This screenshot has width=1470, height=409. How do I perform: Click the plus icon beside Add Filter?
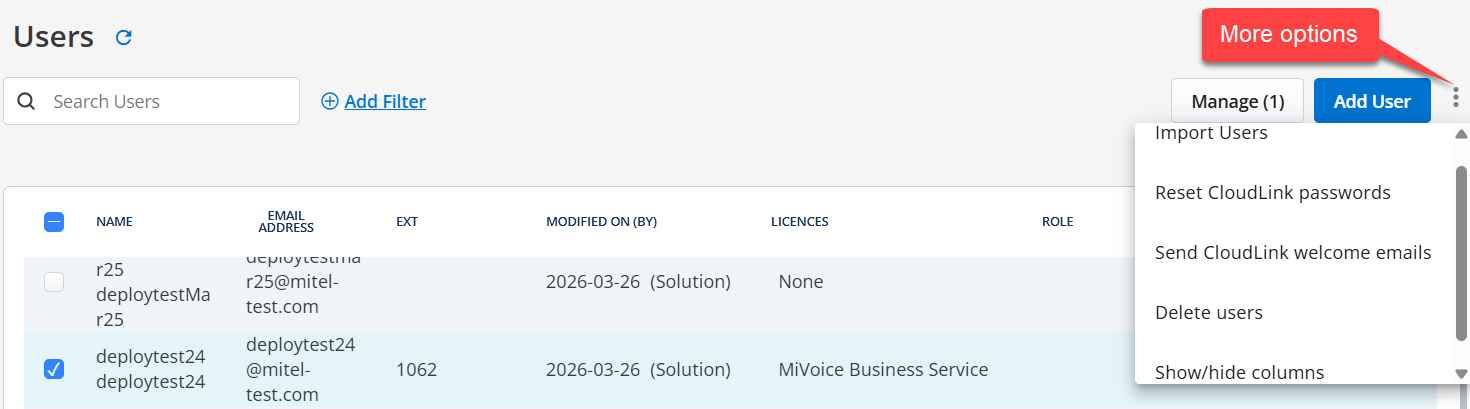pos(330,101)
